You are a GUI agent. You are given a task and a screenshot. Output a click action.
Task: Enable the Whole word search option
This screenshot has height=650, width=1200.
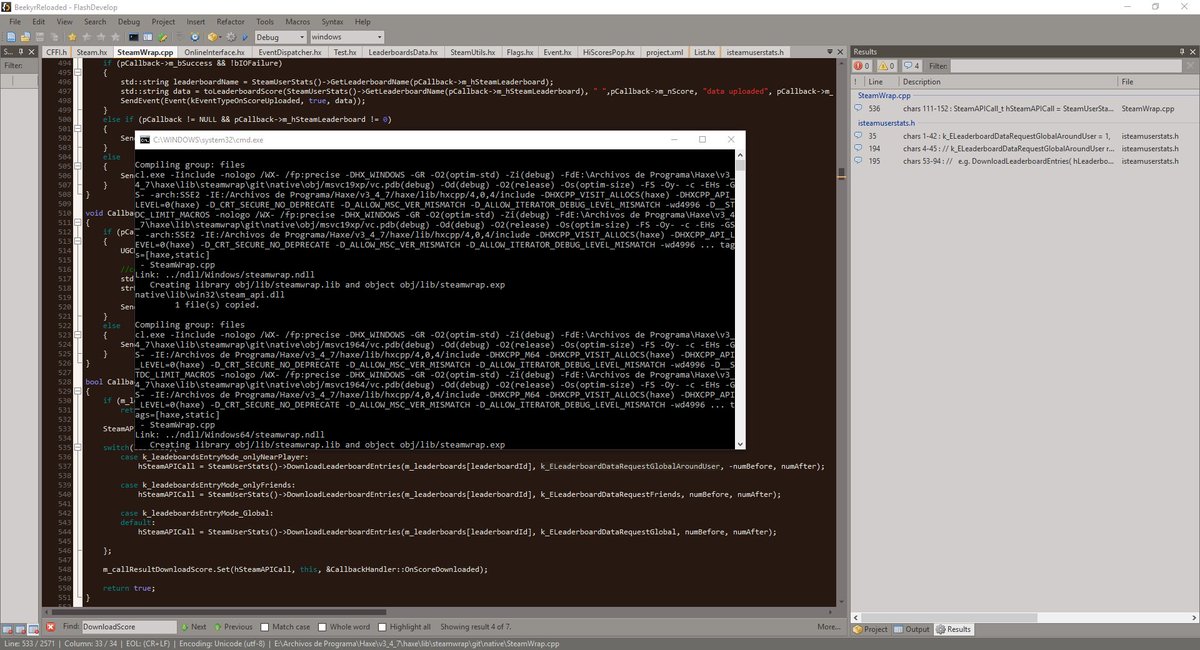tap(324, 627)
